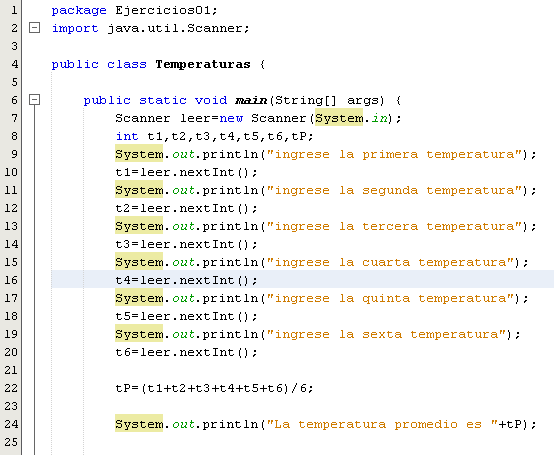Viewport: 554px width, 455px height.
Task: Collapse the main method fold on line 6
Action: click(34, 100)
